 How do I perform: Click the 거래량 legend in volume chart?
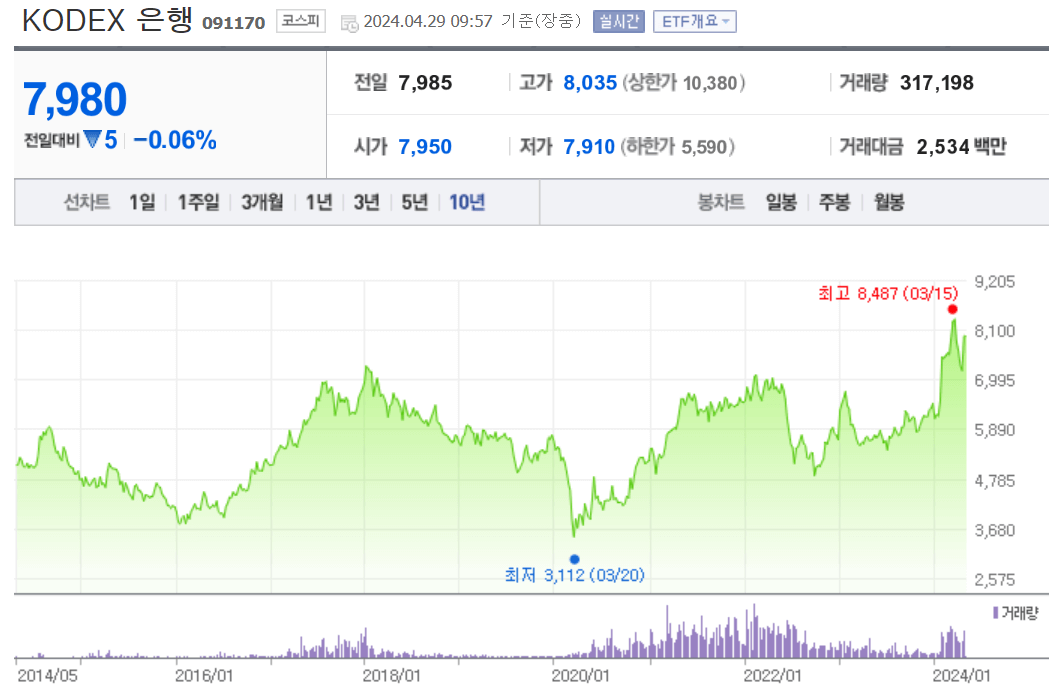pos(1016,613)
